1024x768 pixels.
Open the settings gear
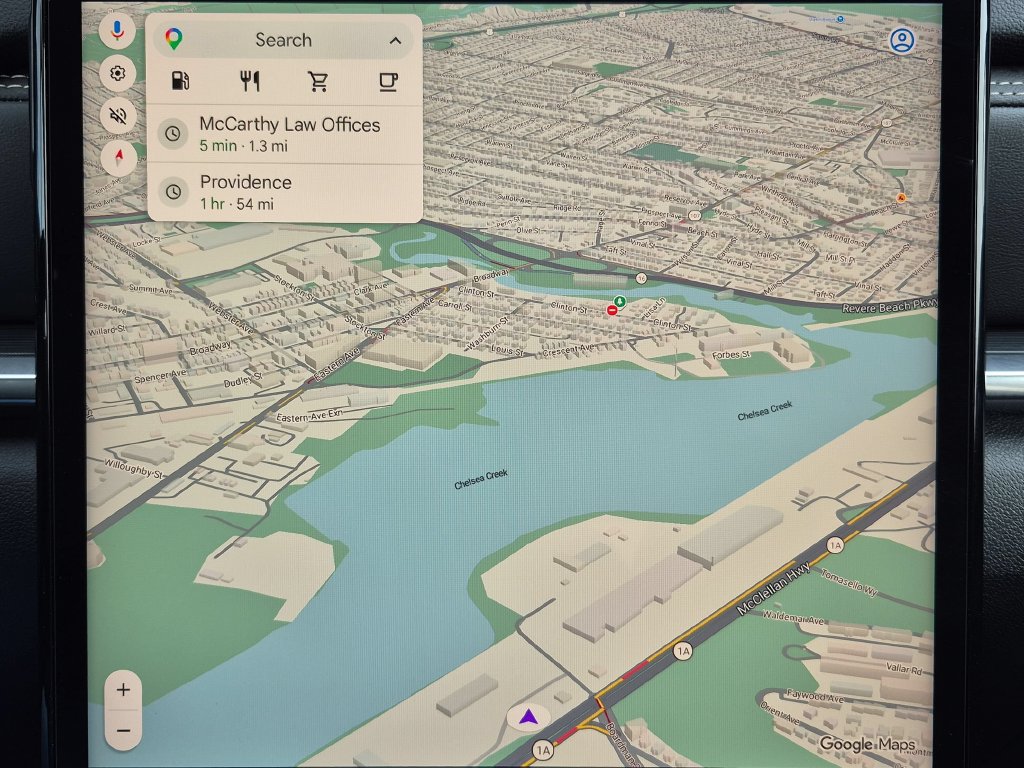(118, 73)
